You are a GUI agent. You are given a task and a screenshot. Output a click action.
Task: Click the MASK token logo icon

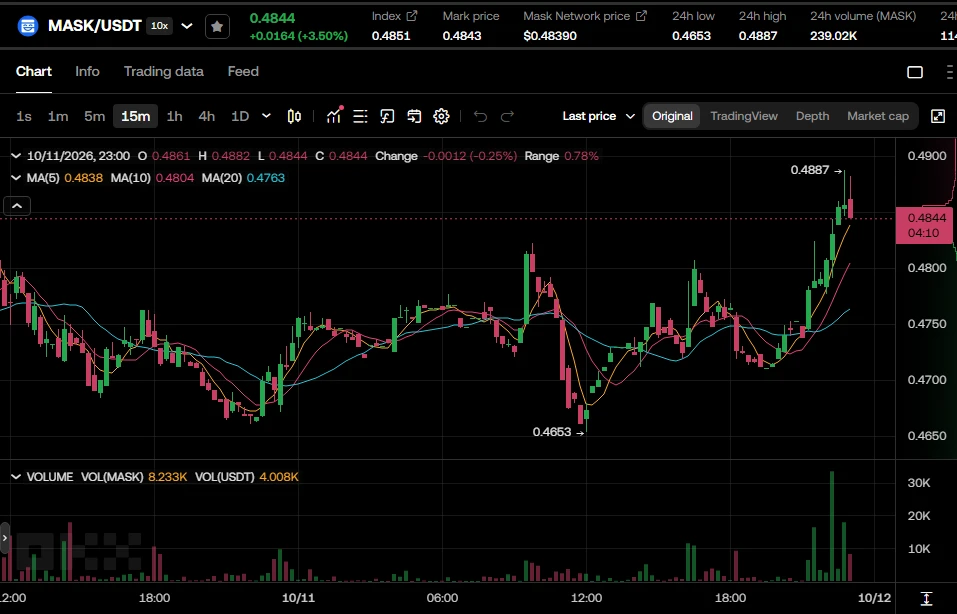(27, 26)
